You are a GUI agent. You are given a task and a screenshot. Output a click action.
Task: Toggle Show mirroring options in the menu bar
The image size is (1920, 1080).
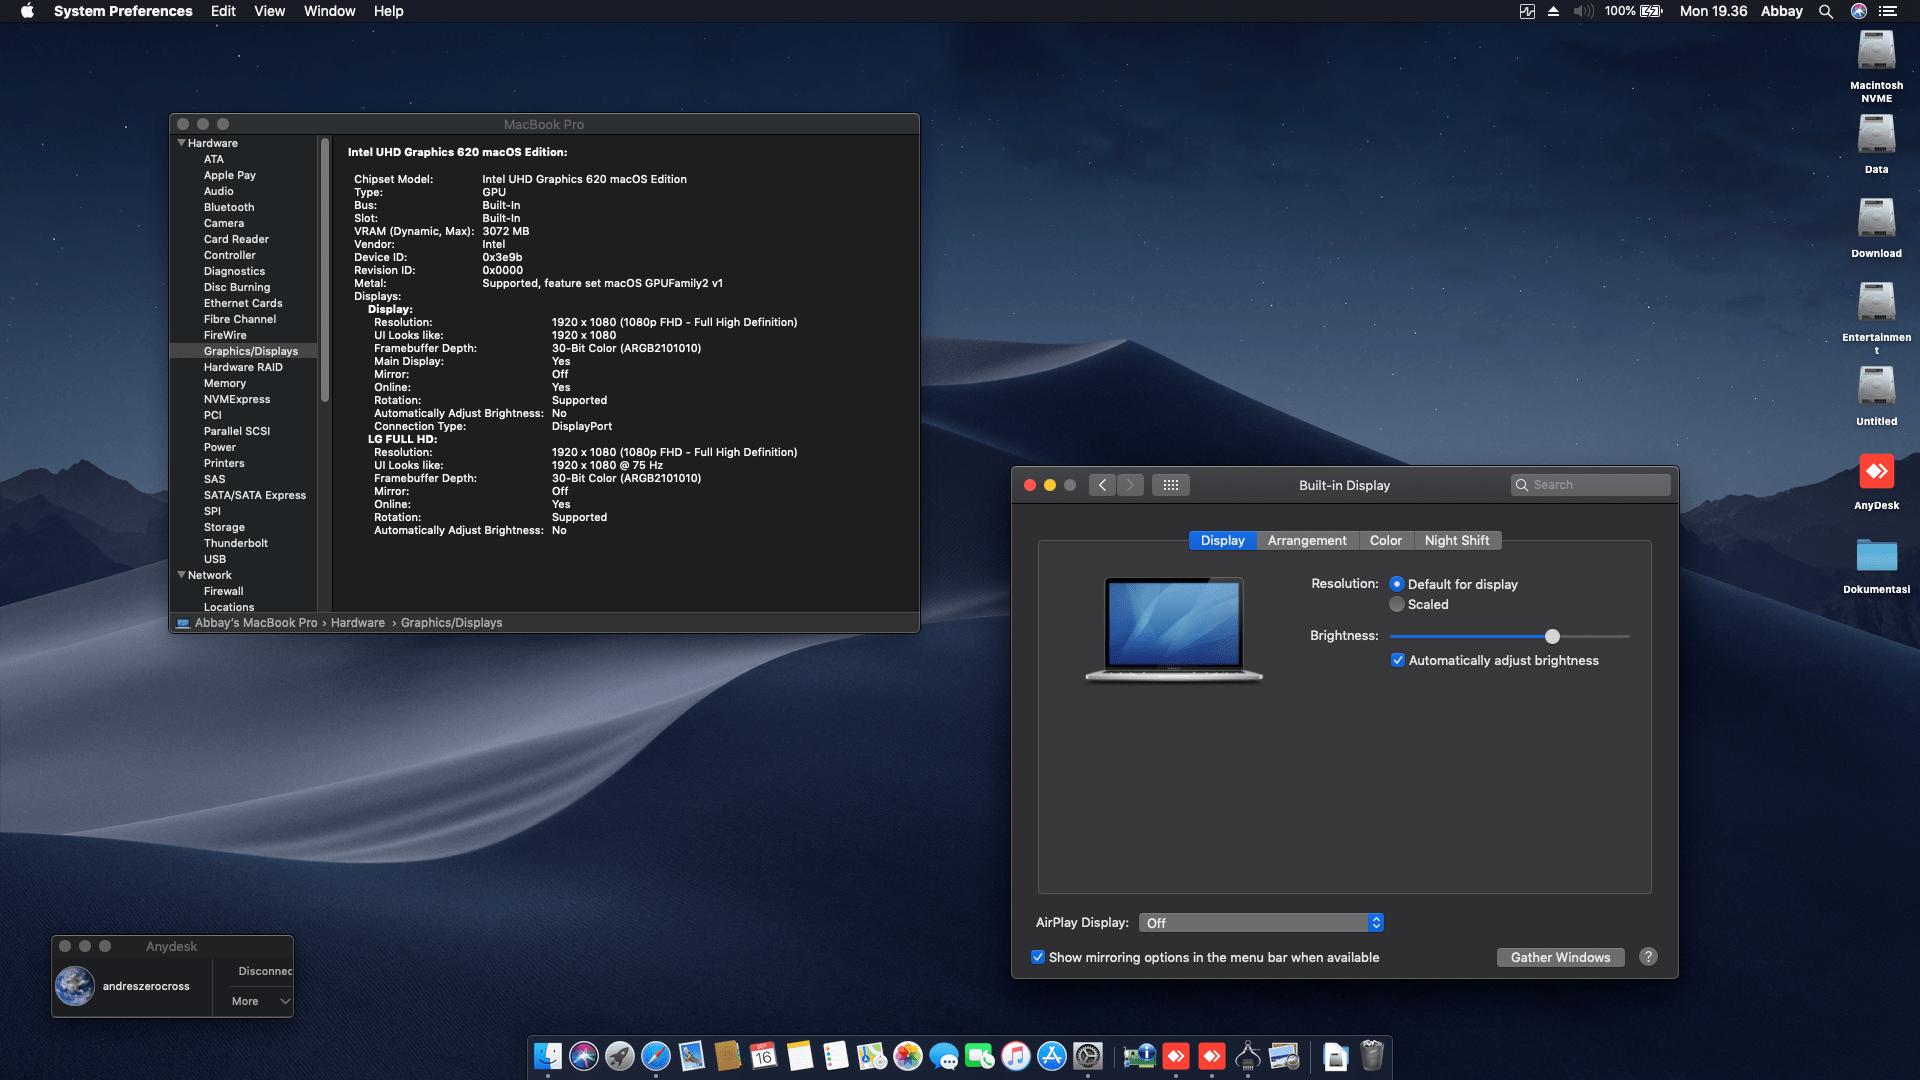[x=1038, y=957]
